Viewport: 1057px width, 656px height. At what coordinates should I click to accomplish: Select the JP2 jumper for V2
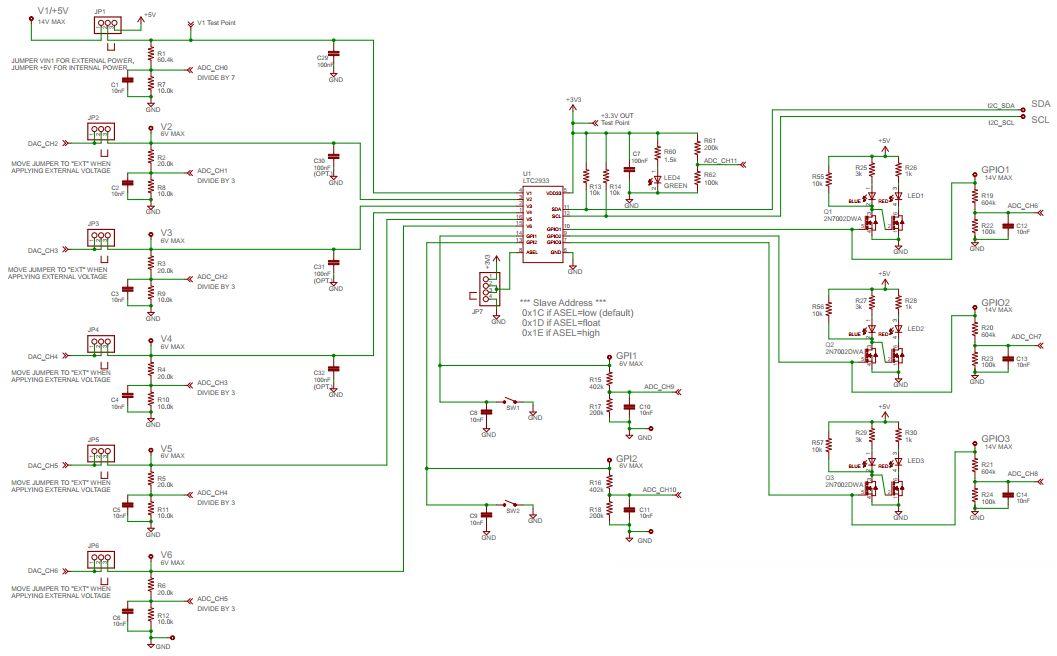[x=100, y=131]
